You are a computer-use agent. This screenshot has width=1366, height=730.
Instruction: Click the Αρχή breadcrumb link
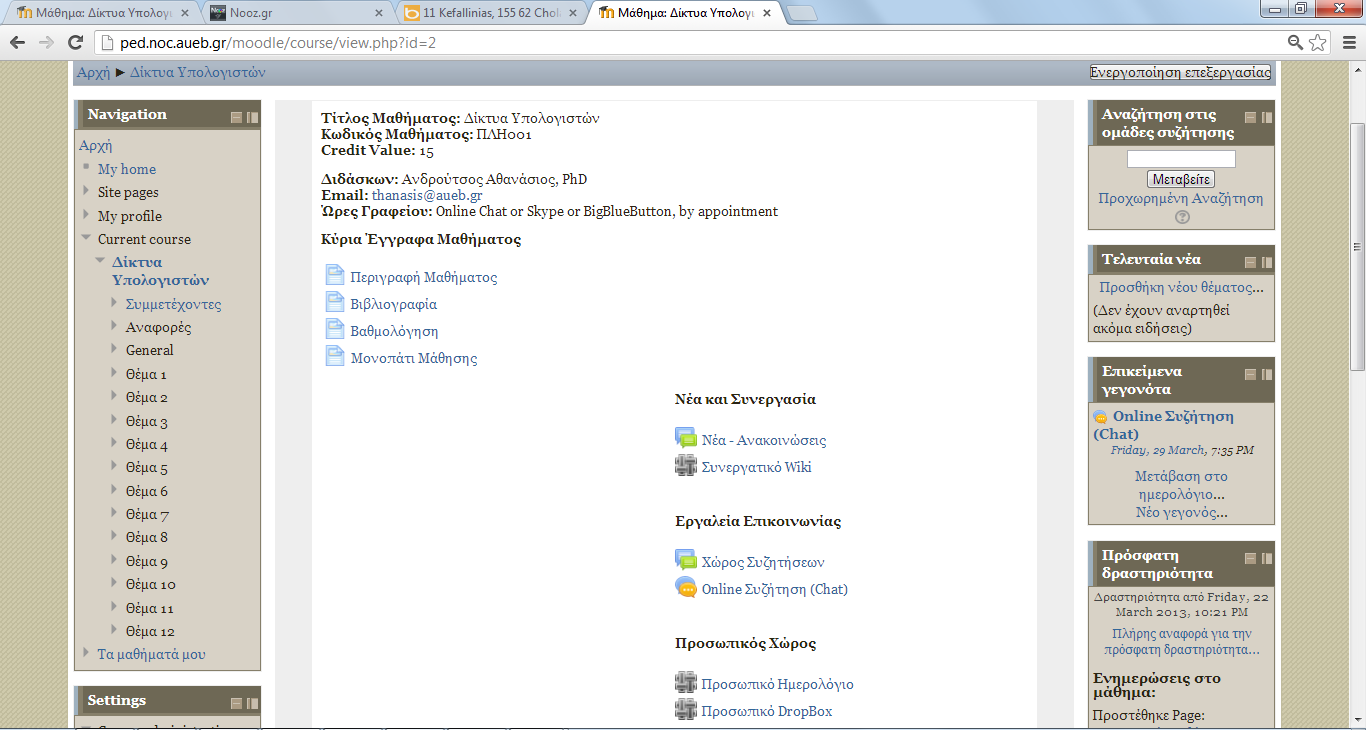(x=94, y=72)
